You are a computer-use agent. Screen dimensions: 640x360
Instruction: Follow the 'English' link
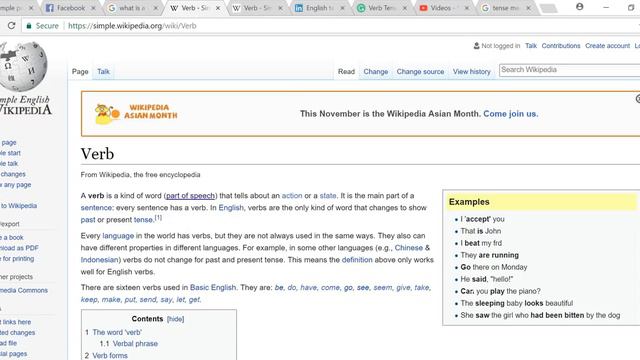[231, 207]
